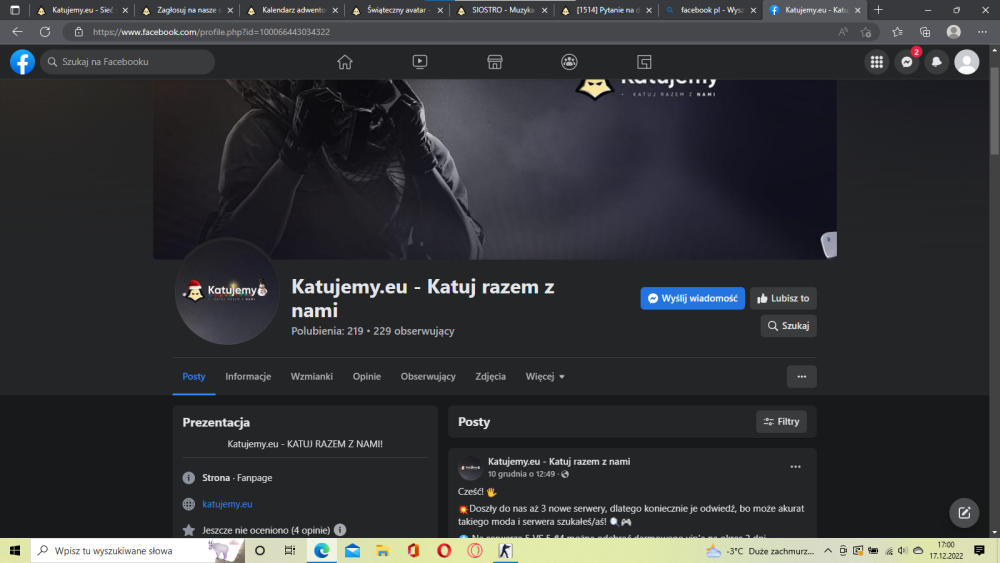Reload the page with the refresh icon
Screen dimensions: 1000x563
[45, 32]
